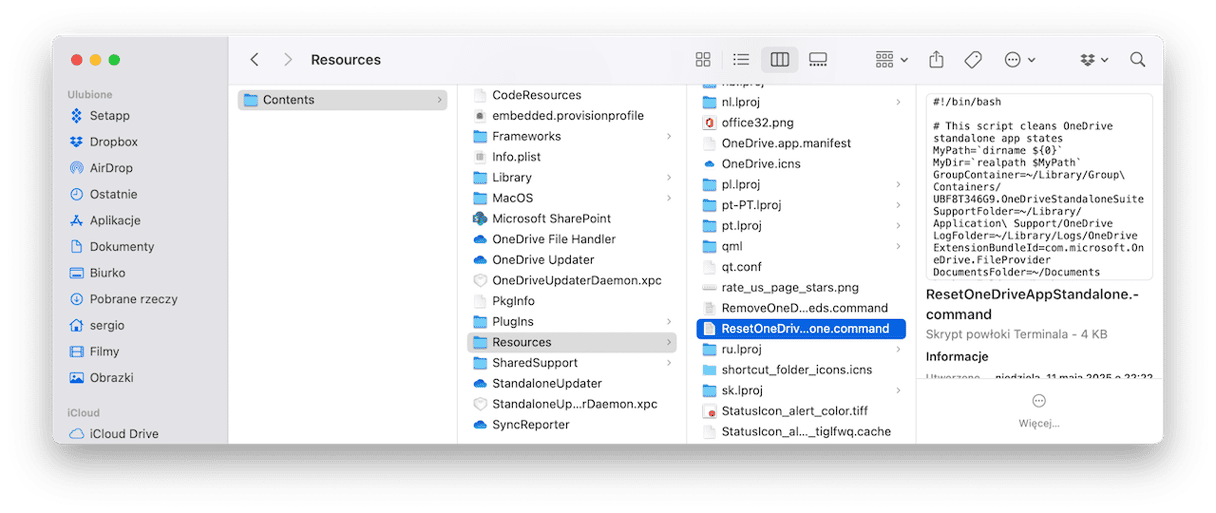Select embedded.provisionprofile file
The width and height of the screenshot is (1216, 513).
click(x=568, y=116)
